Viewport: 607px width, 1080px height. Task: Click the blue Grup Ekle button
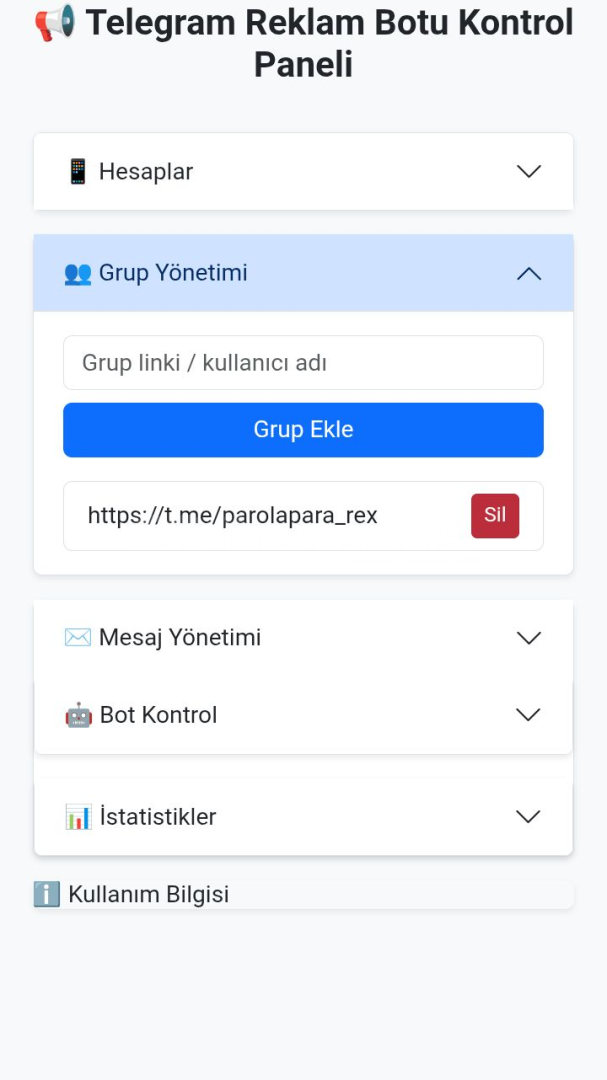click(x=303, y=430)
